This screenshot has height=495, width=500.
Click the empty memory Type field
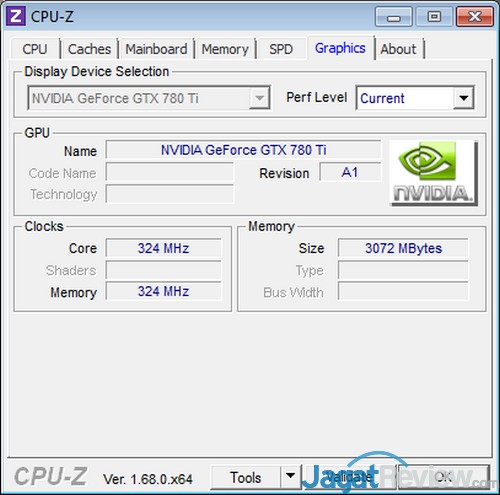tap(403, 270)
